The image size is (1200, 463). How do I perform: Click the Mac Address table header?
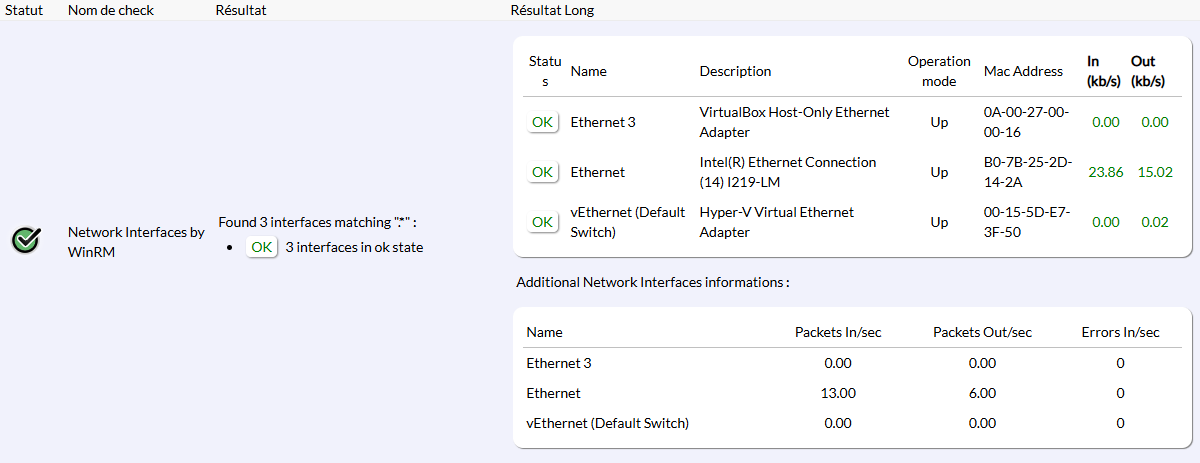click(x=1023, y=71)
